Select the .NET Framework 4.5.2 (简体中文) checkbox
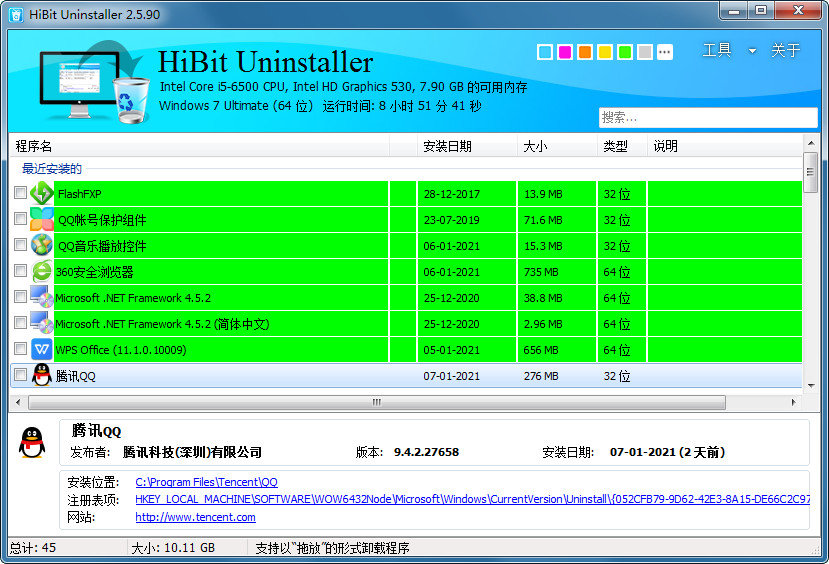The image size is (829, 564). 20,322
